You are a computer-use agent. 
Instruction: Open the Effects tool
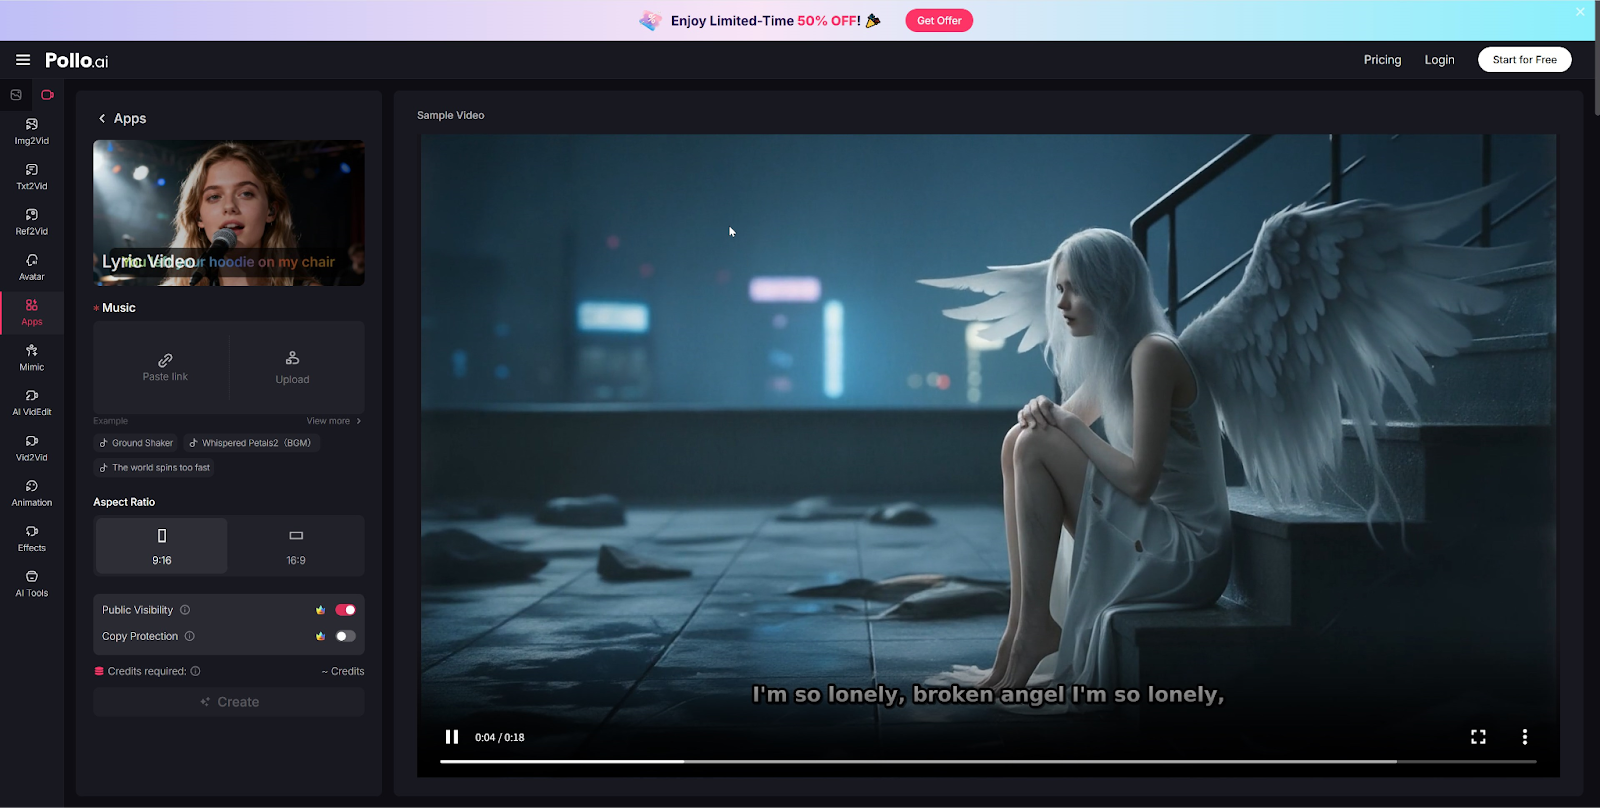[x=31, y=538]
